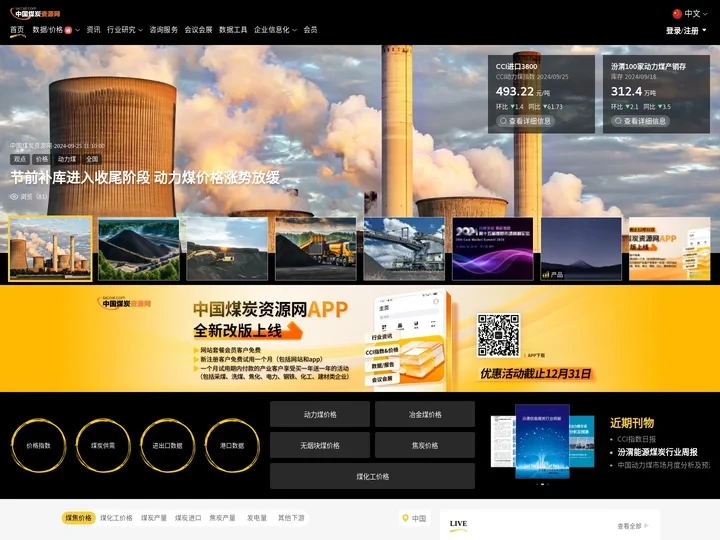
Task: Click the QR code on APP banner
Action: tap(498, 335)
